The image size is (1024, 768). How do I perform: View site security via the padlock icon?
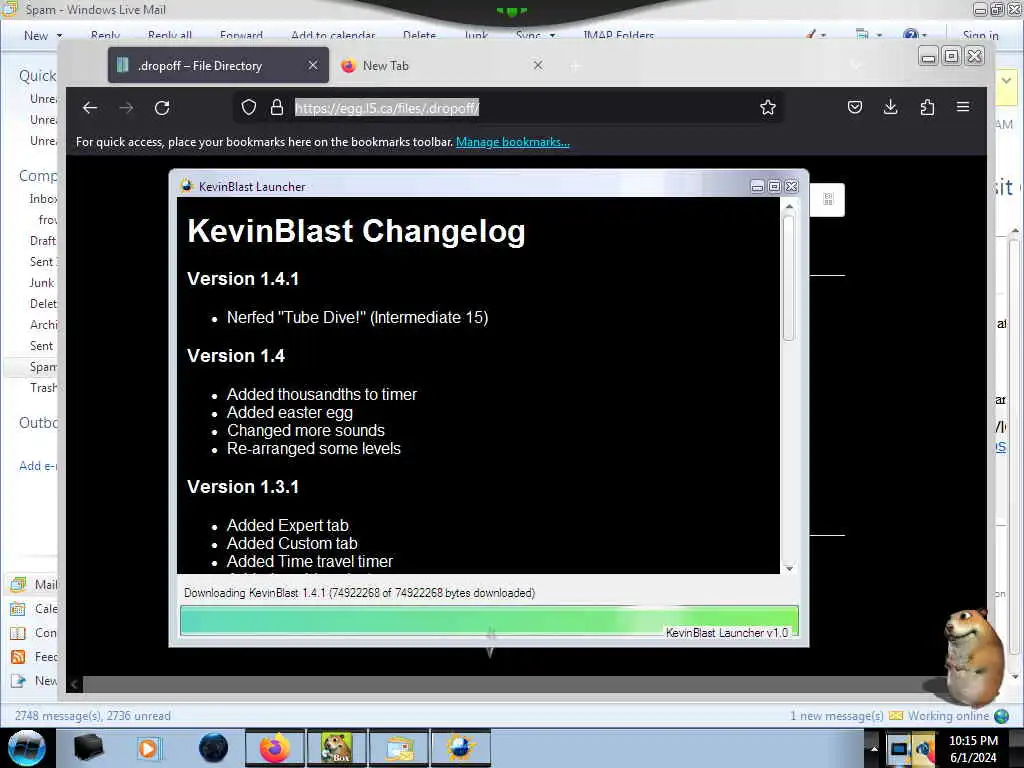pos(277,107)
